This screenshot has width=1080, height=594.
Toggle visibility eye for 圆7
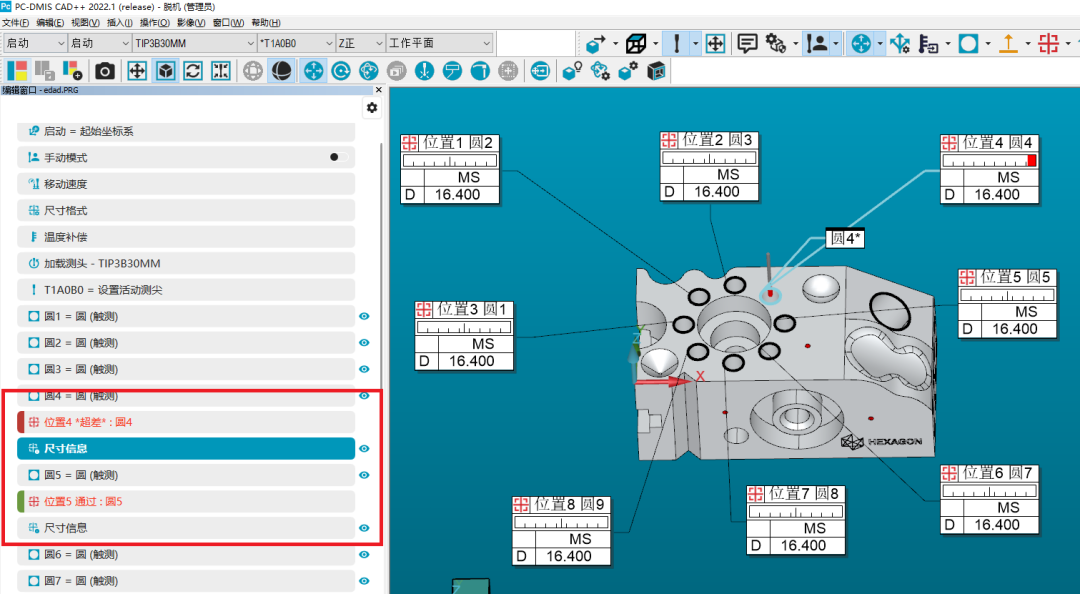pos(364,581)
